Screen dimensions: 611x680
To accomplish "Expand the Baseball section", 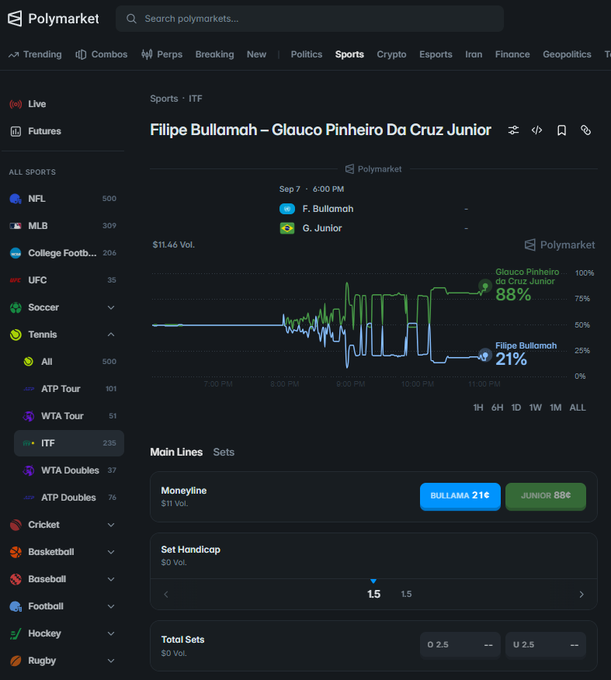I will coord(111,579).
